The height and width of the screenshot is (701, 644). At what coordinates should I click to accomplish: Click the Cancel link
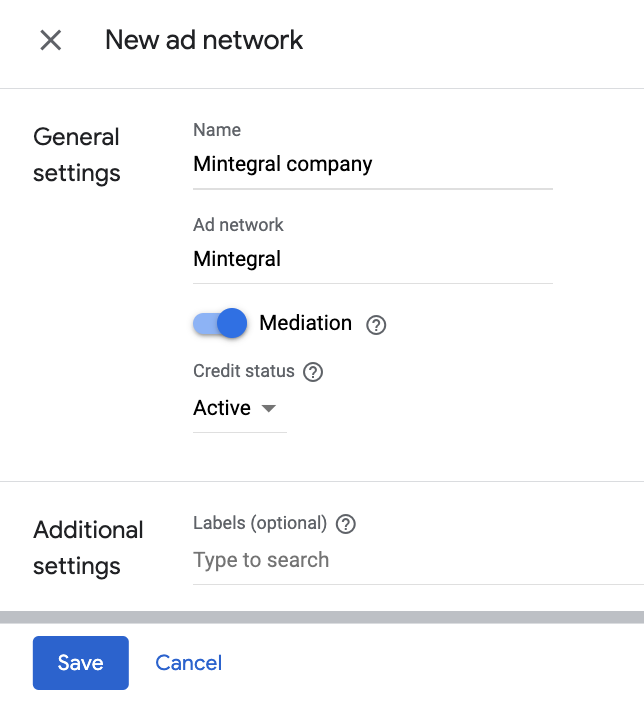189,663
